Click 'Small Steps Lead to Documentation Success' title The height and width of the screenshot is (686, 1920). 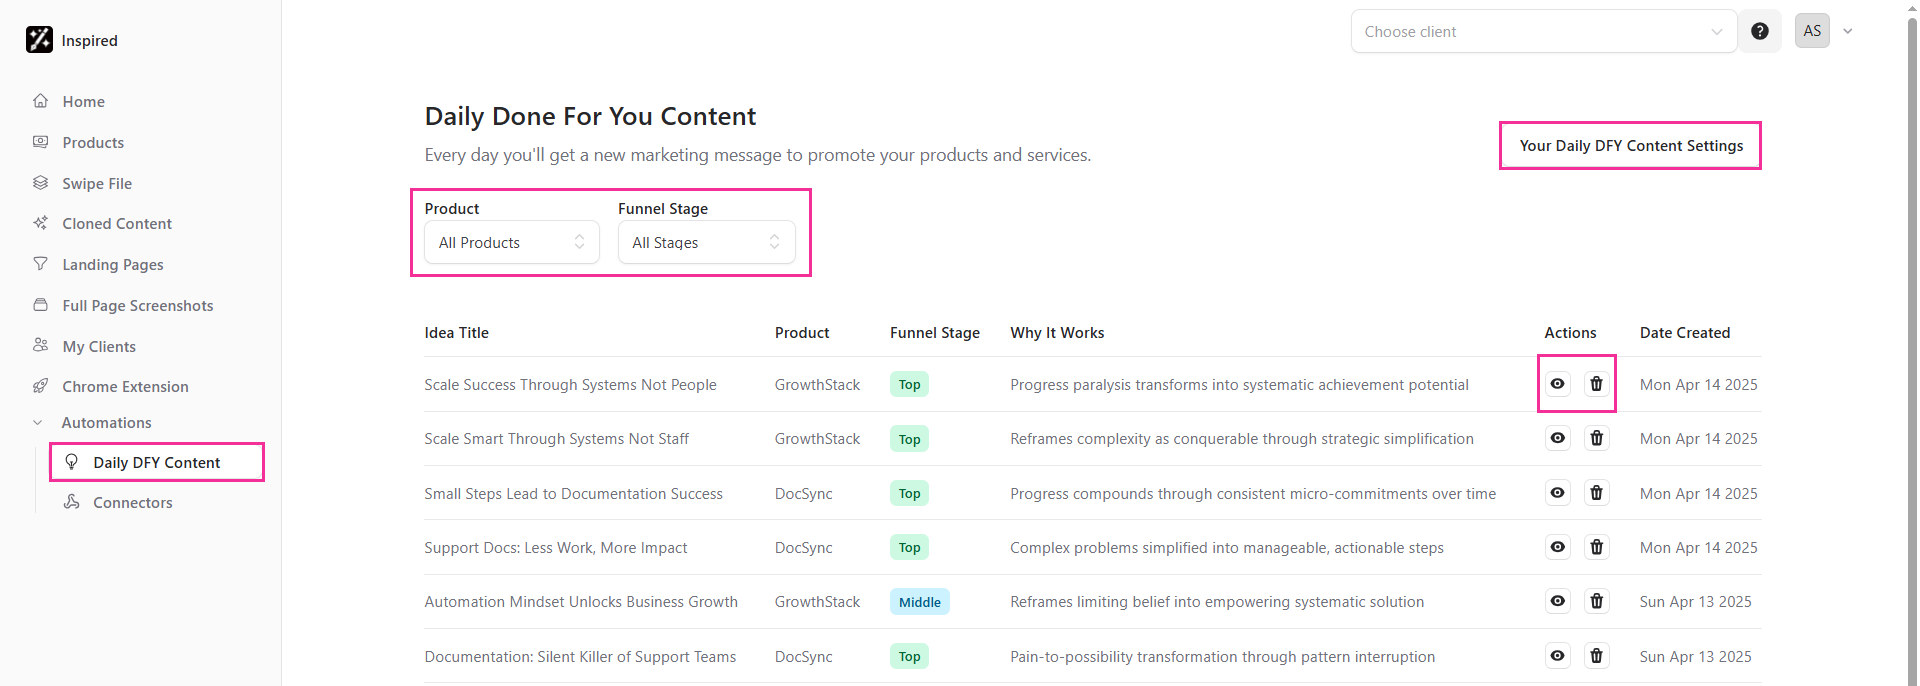tap(573, 494)
